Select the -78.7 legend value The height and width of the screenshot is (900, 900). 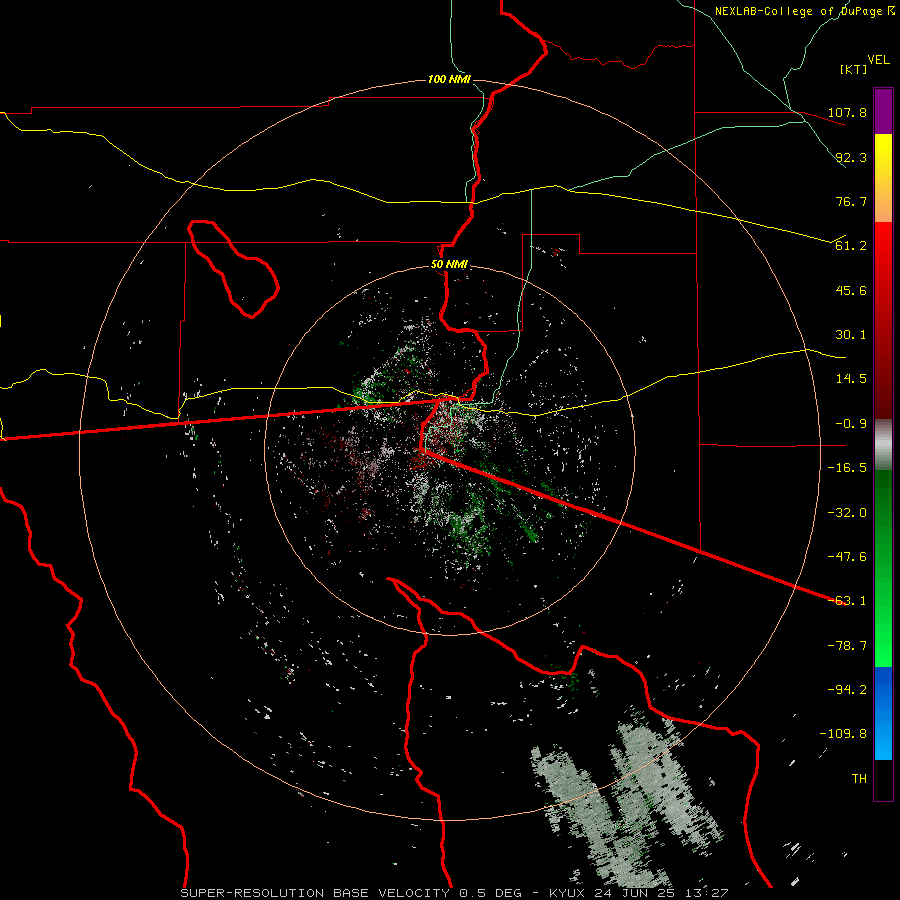847,646
